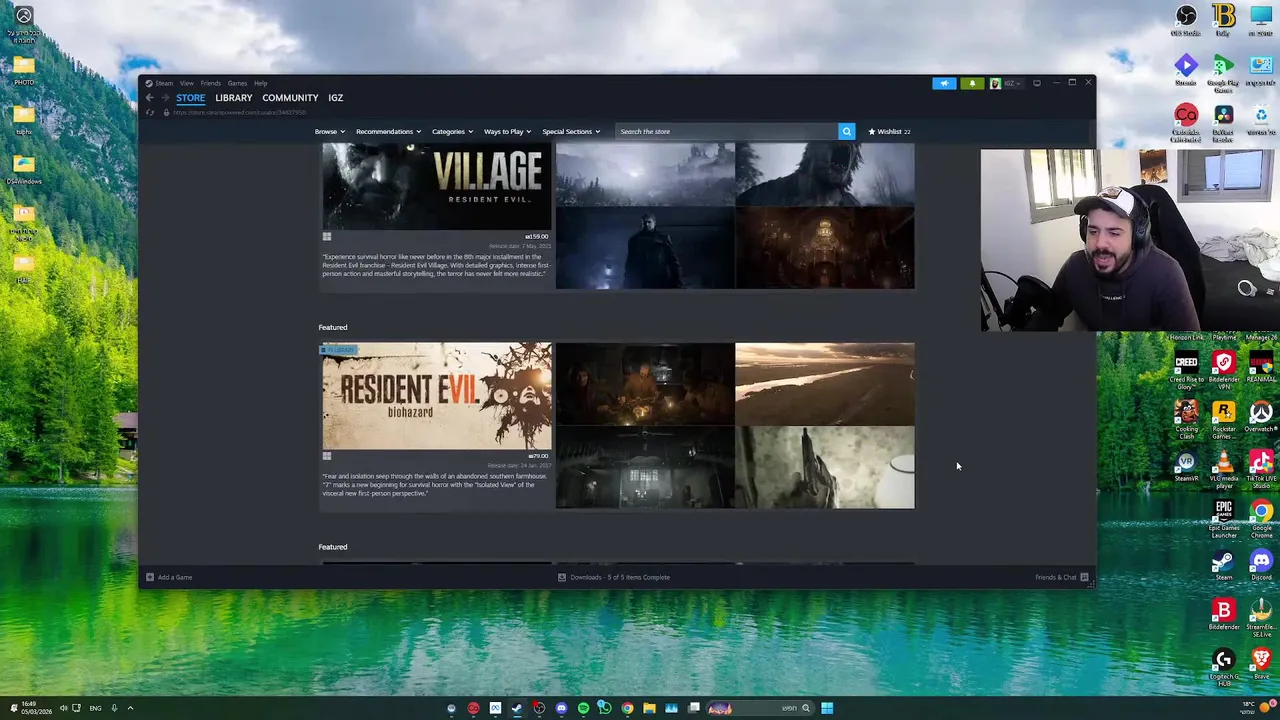Open the View menu in Steam menu bar
The width and height of the screenshot is (1280, 720).
pos(187,83)
